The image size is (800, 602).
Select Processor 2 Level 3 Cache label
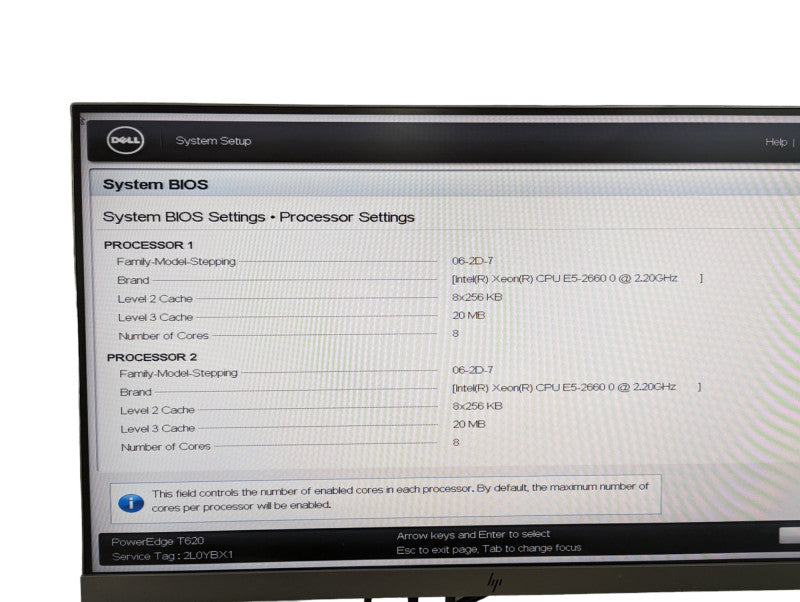[158, 429]
